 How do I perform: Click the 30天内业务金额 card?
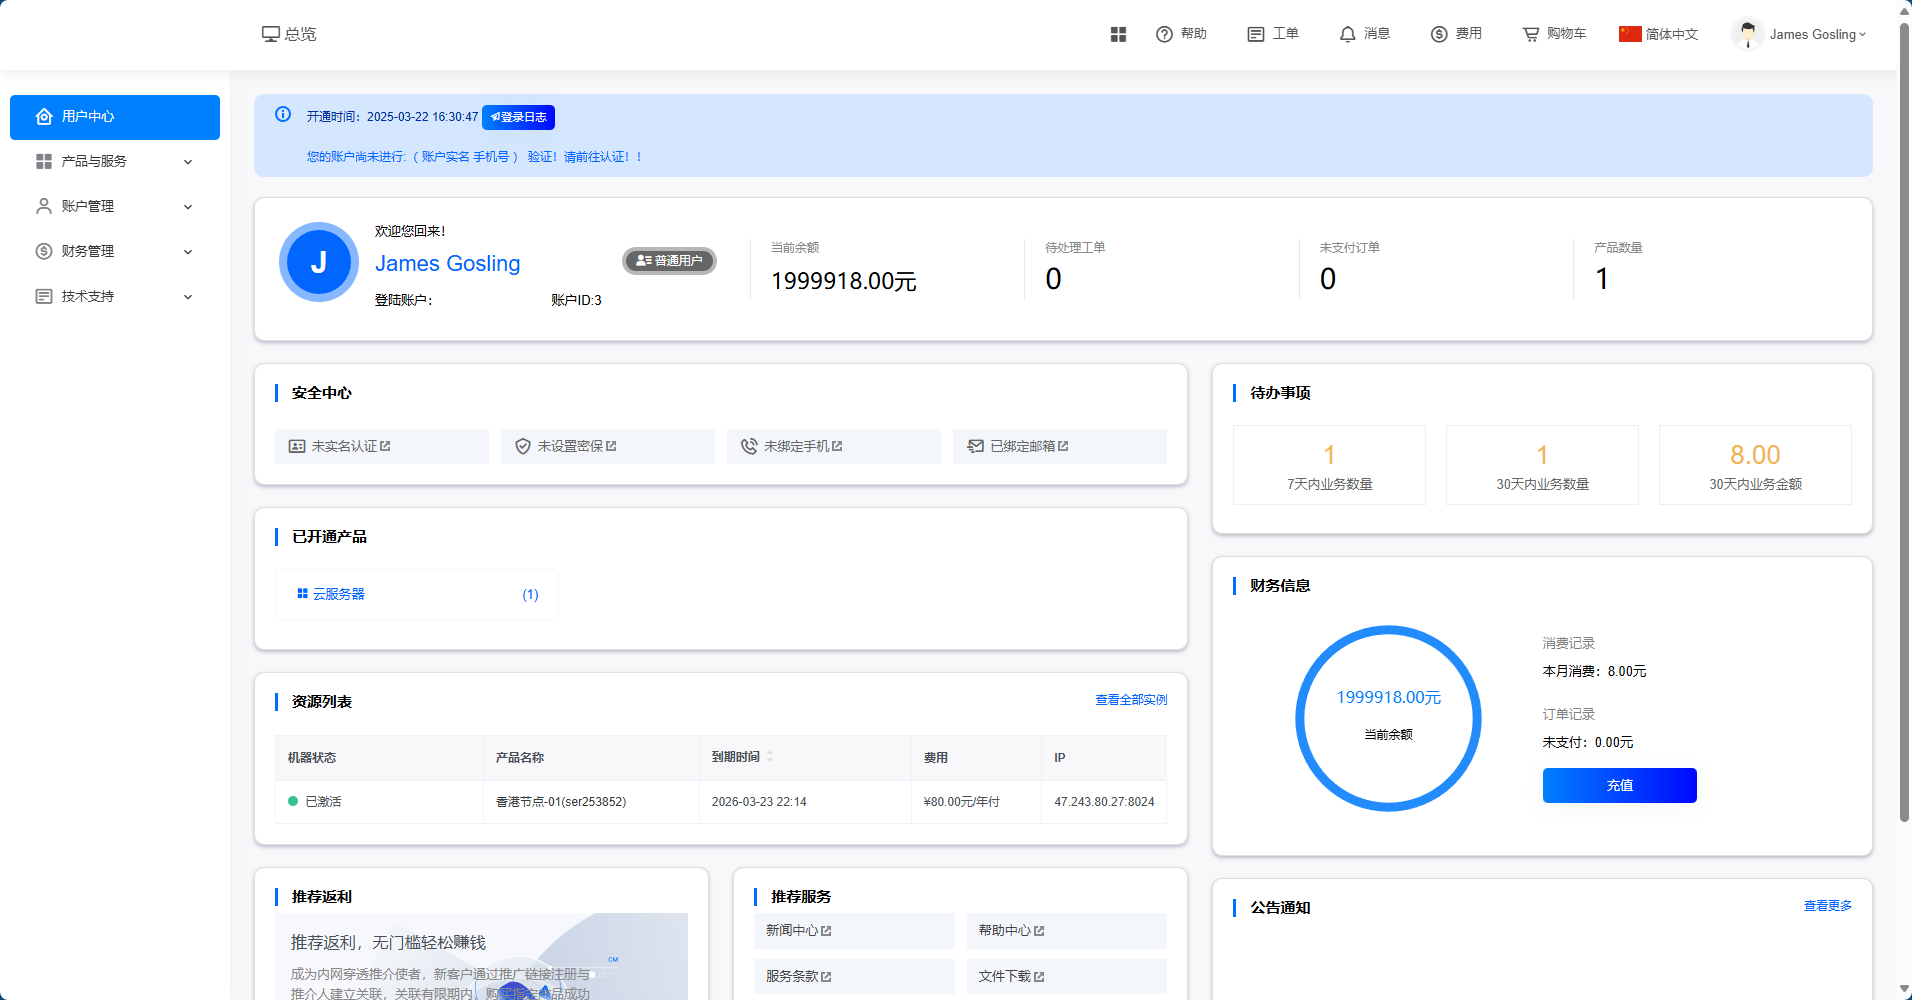coord(1755,465)
